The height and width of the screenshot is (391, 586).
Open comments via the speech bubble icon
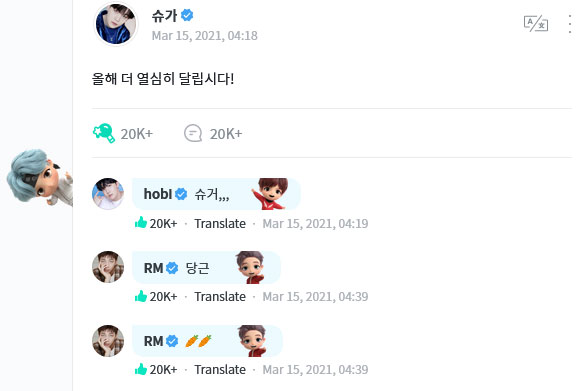tap(193, 133)
